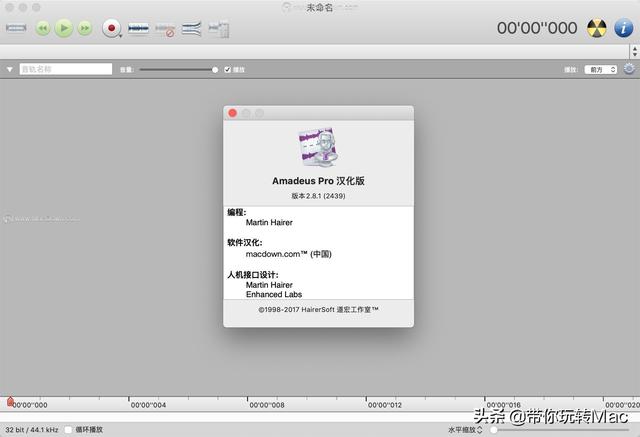Close the About Amadeus Pro dialog
The height and width of the screenshot is (437, 640).
click(x=233, y=113)
